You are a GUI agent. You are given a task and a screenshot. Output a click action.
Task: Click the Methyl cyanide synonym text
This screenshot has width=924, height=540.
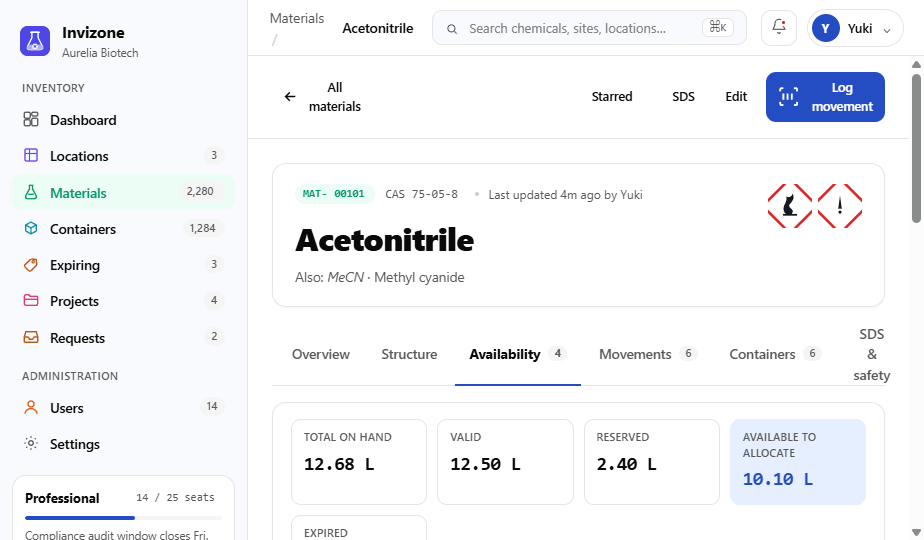(x=419, y=277)
